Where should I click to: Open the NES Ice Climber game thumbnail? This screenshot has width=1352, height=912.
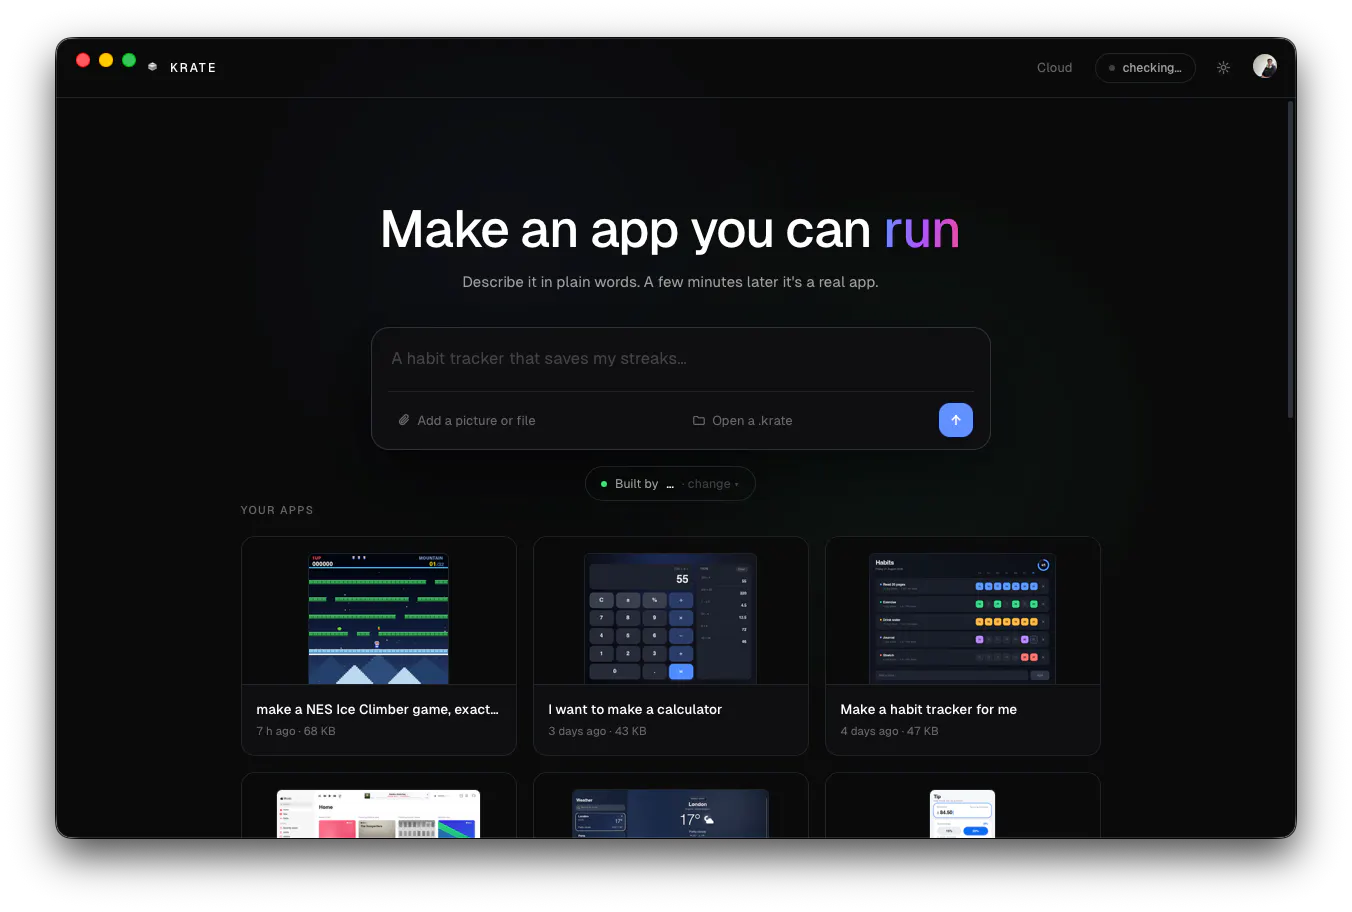[x=378, y=618]
